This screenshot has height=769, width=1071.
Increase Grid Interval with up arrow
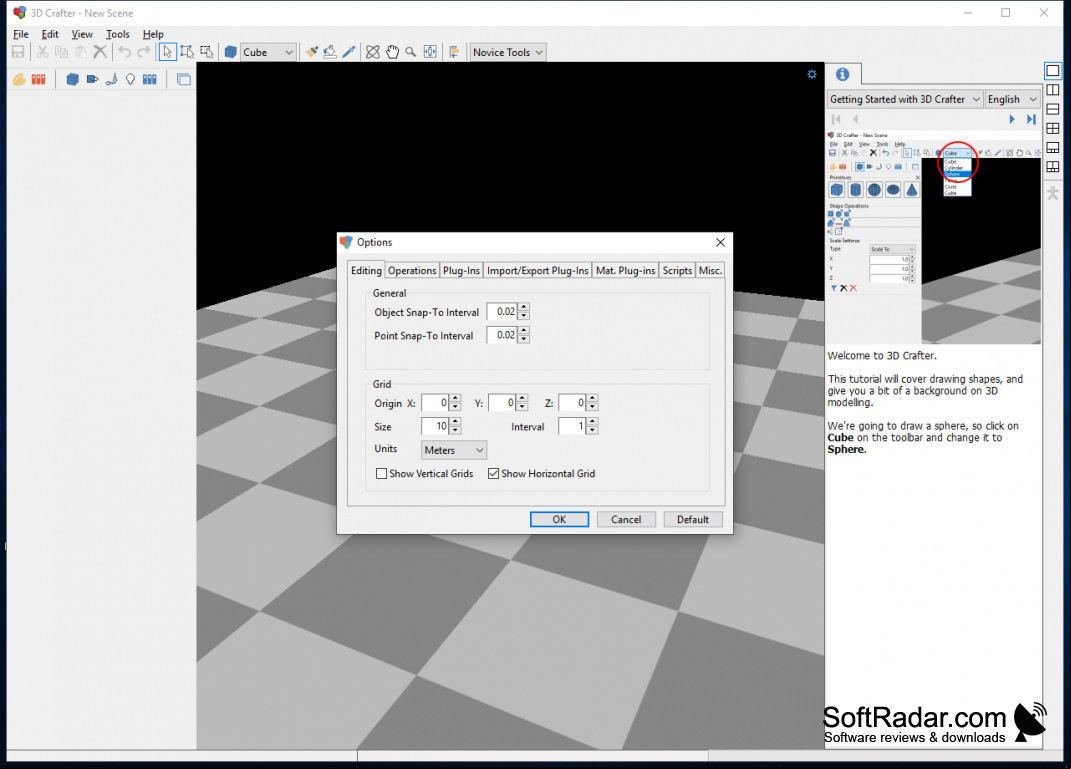click(x=592, y=422)
